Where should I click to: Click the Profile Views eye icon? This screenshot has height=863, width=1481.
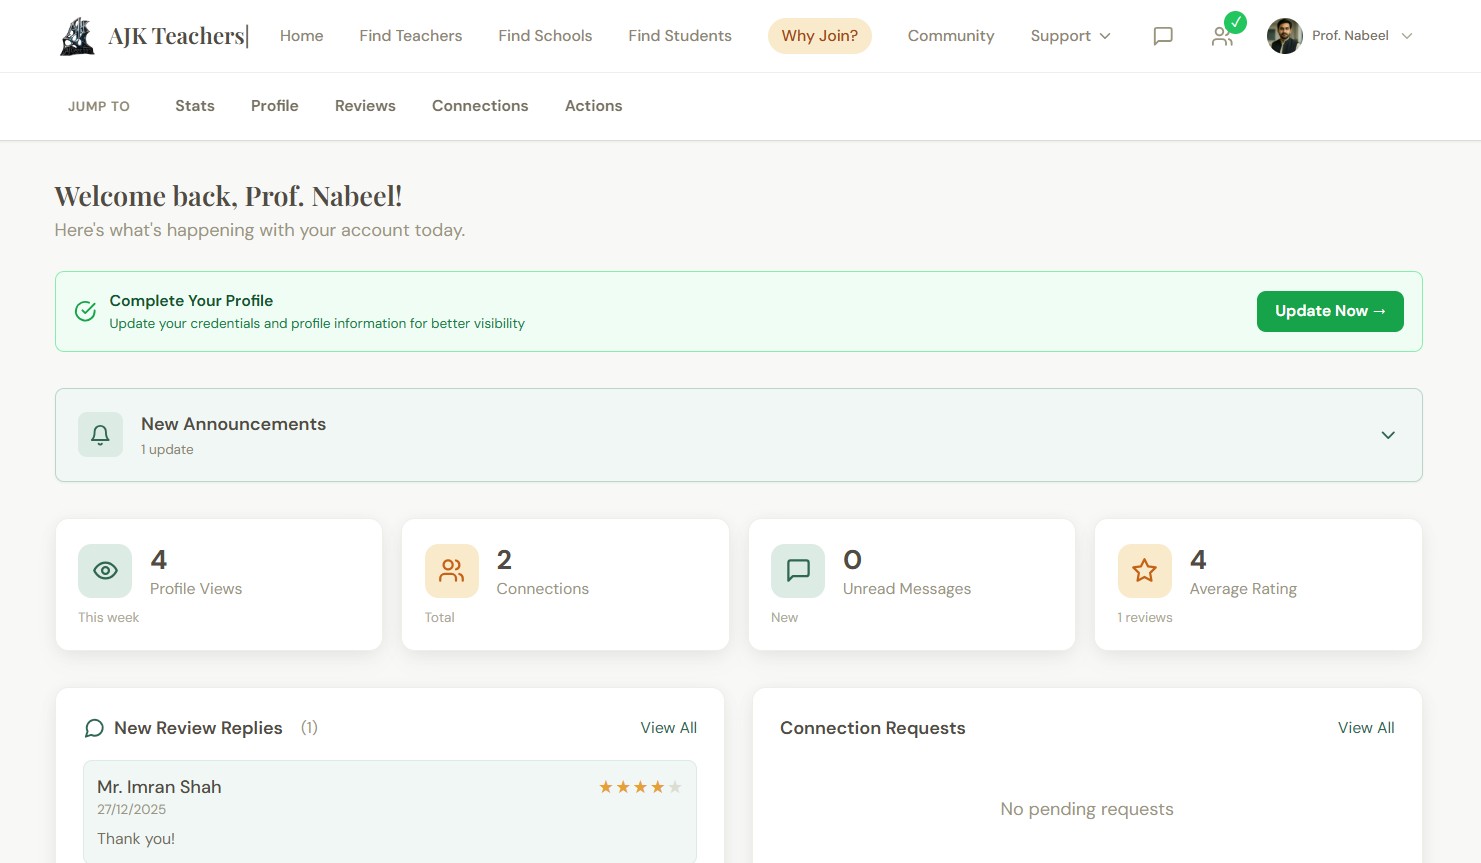tap(105, 570)
